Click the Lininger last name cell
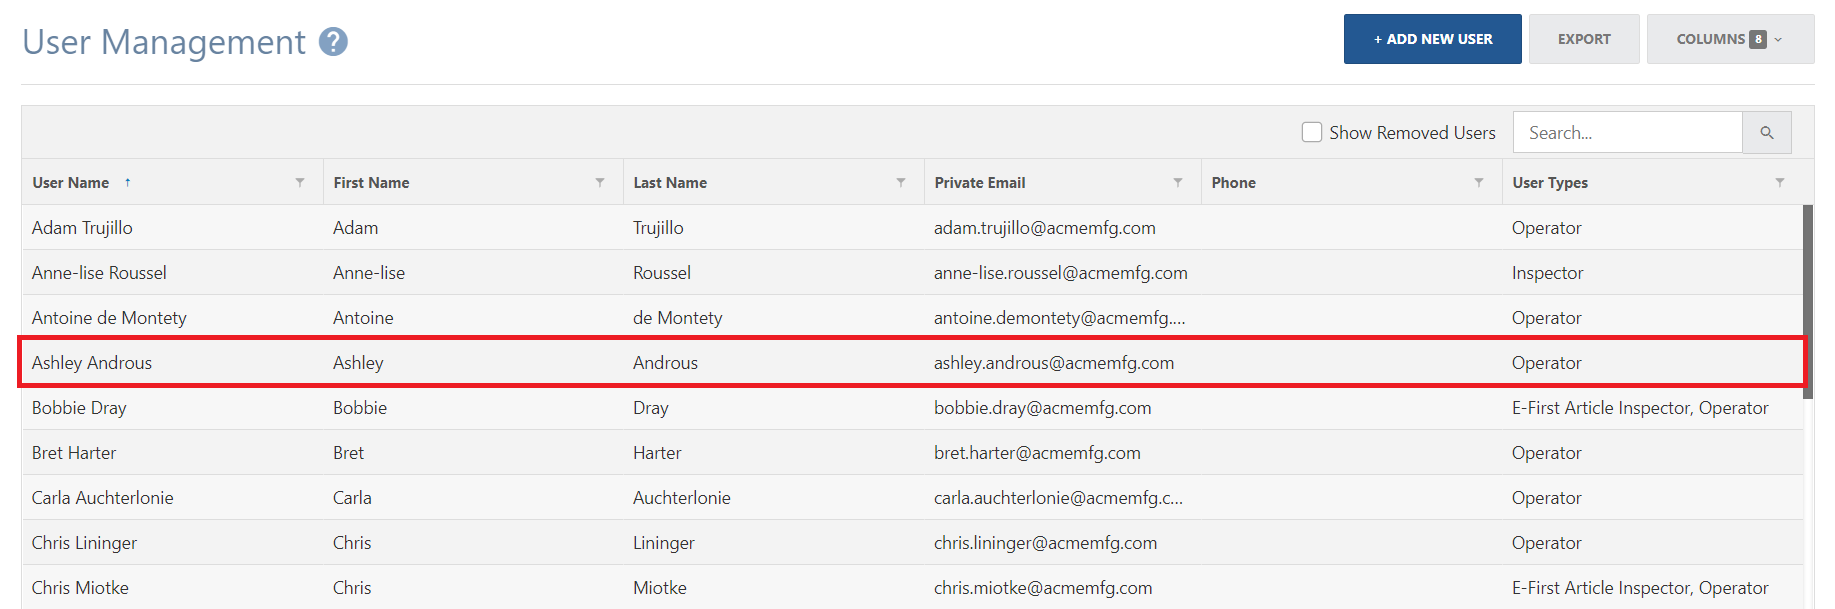The height and width of the screenshot is (609, 1835). (x=773, y=542)
